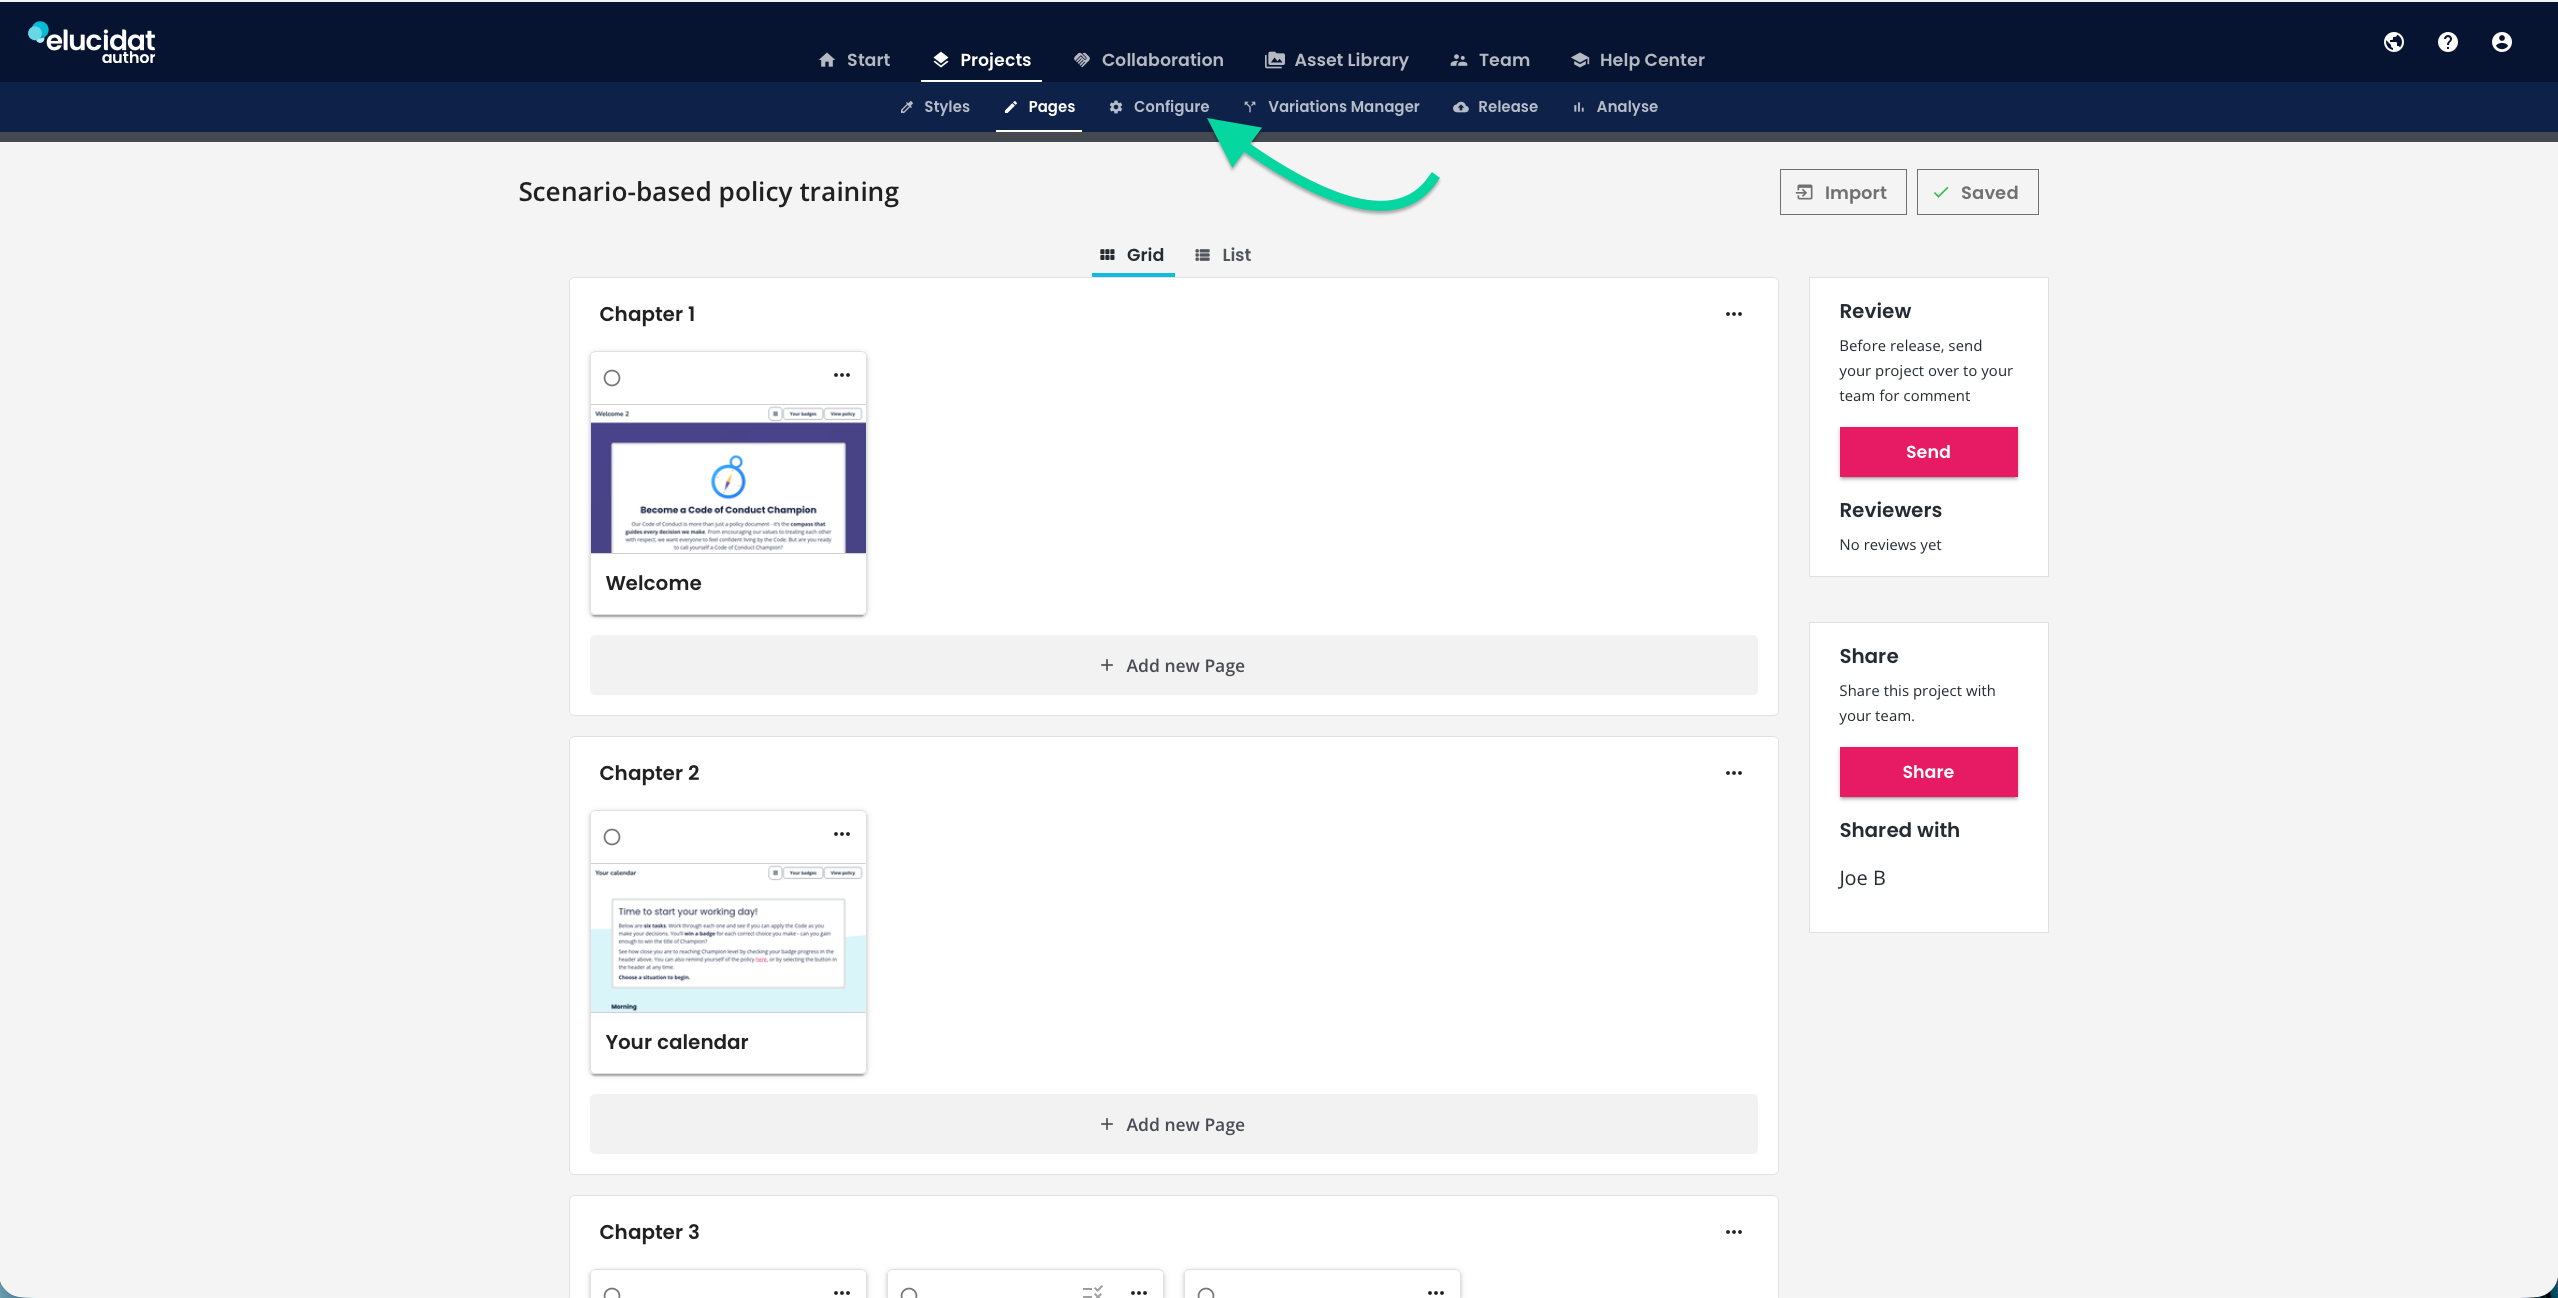Select the Welcome page radio circle

click(x=612, y=378)
